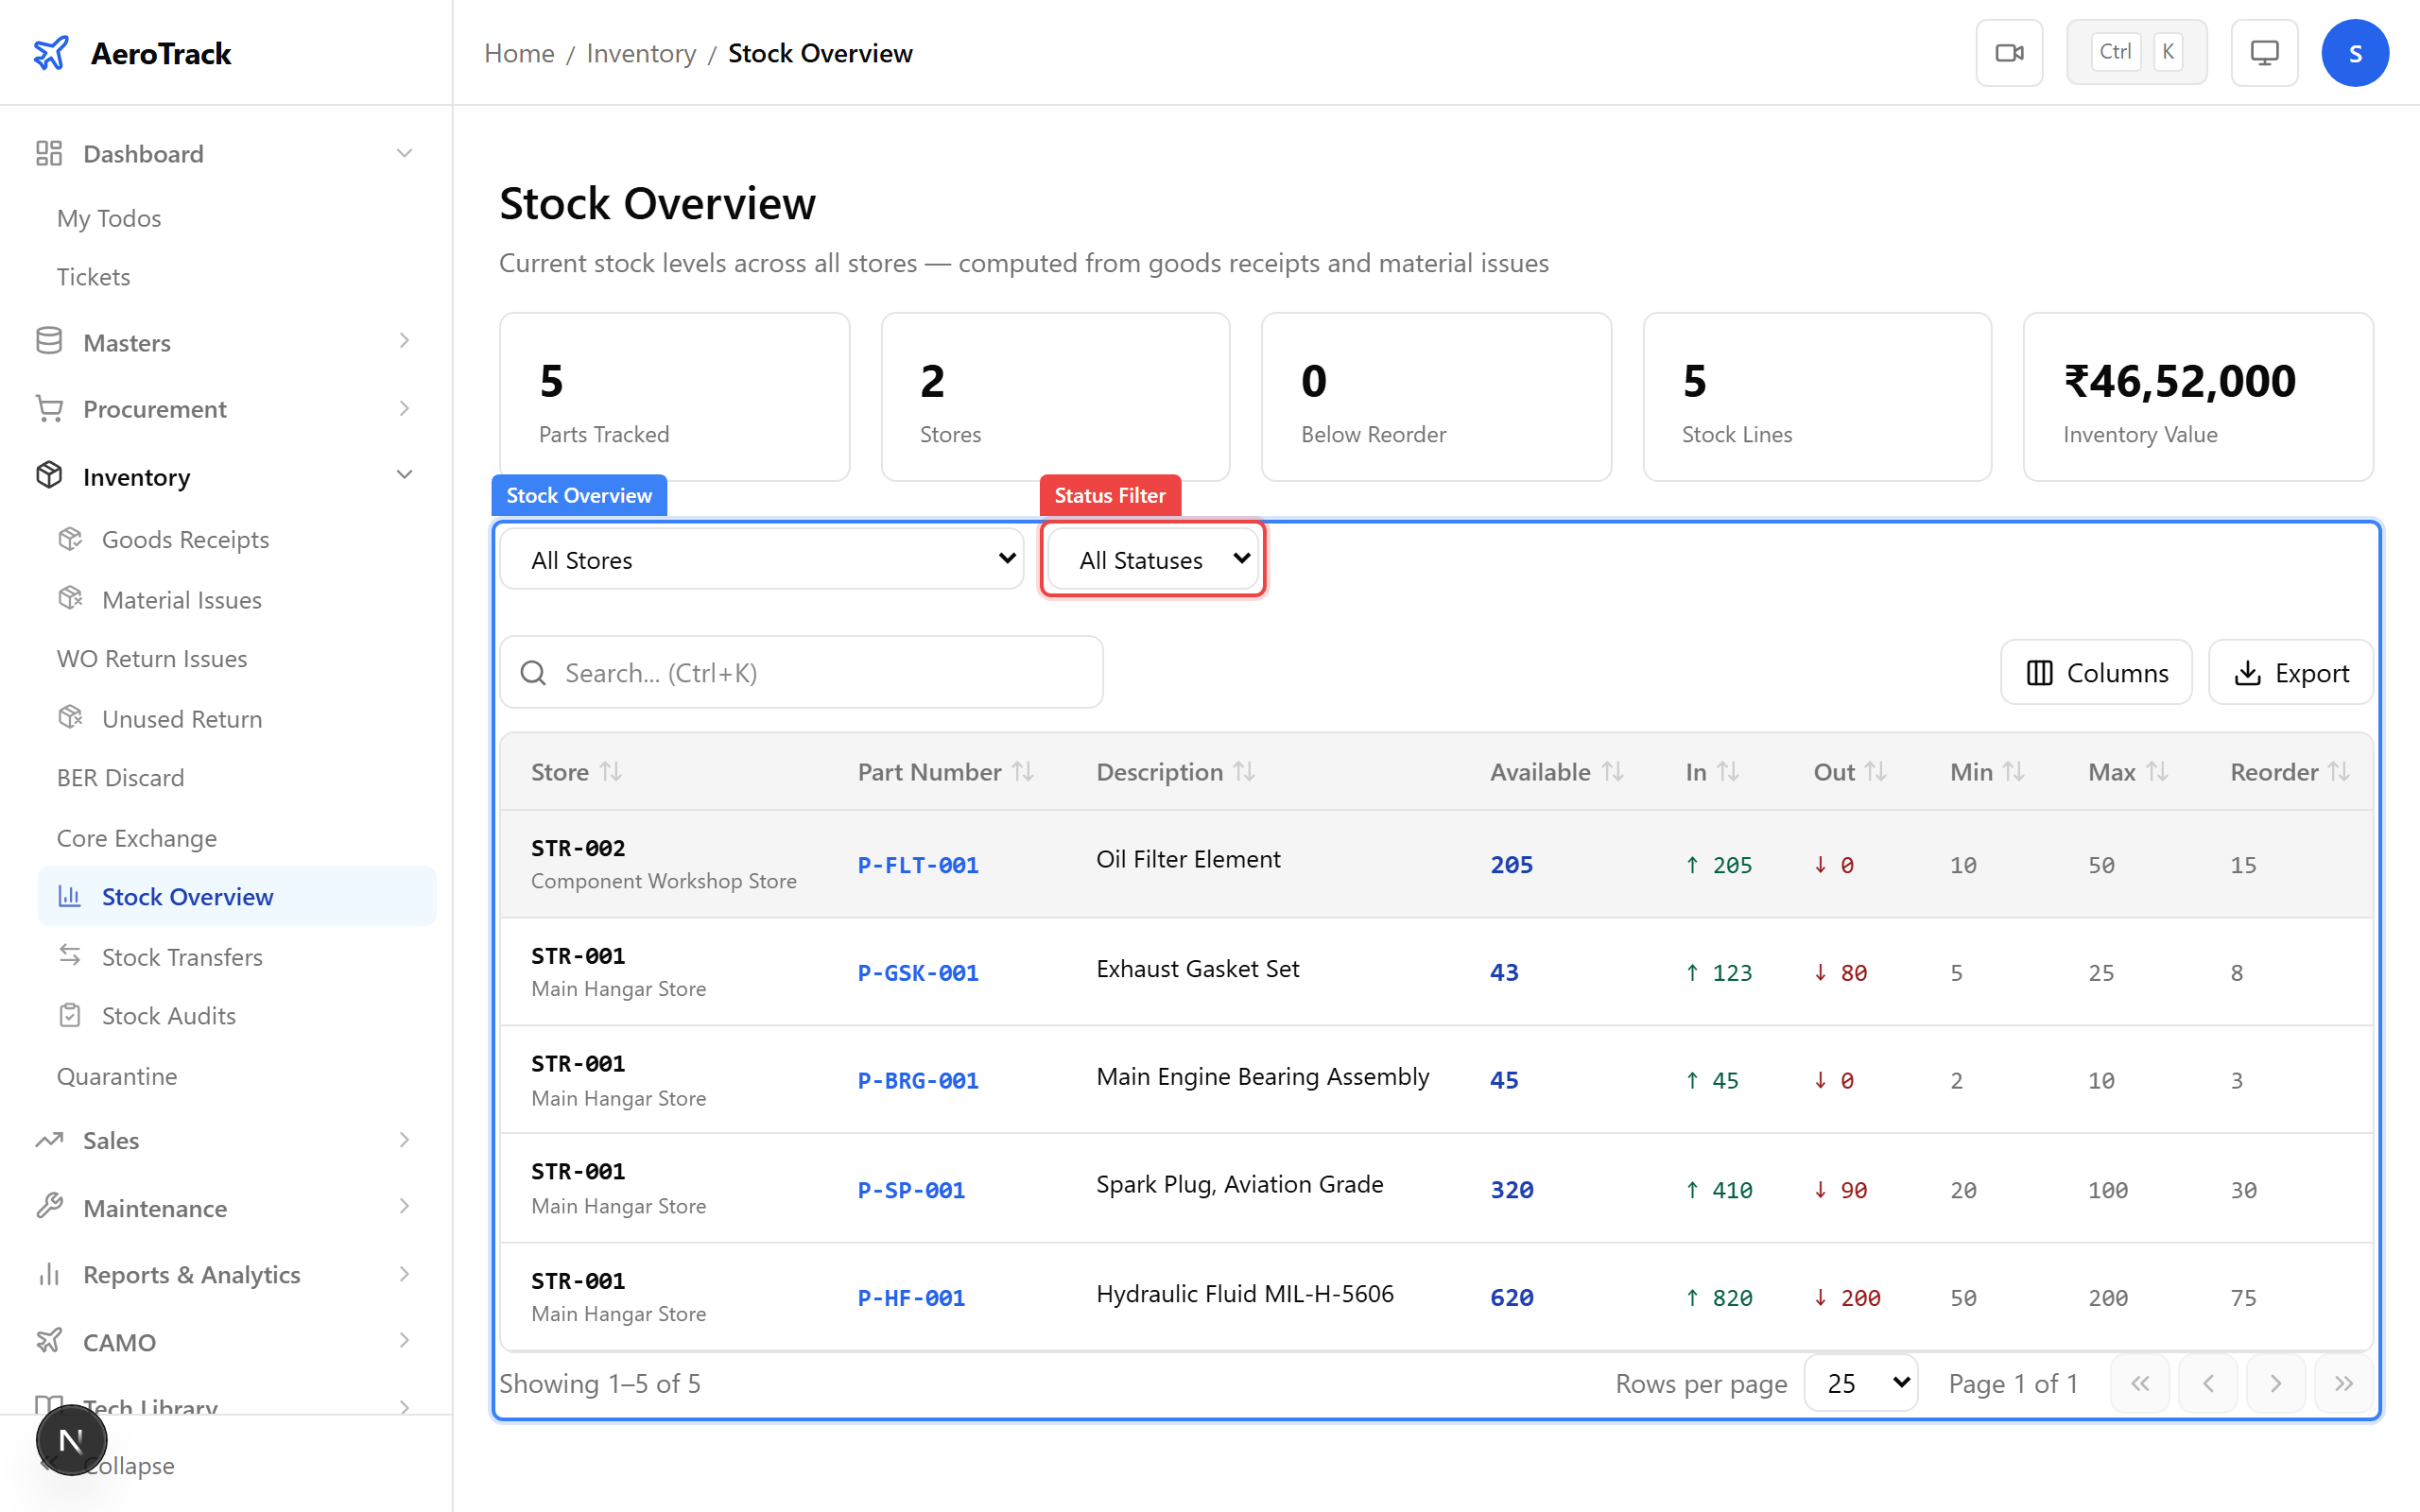Toggle sorting on the Part Number column

(1023, 771)
